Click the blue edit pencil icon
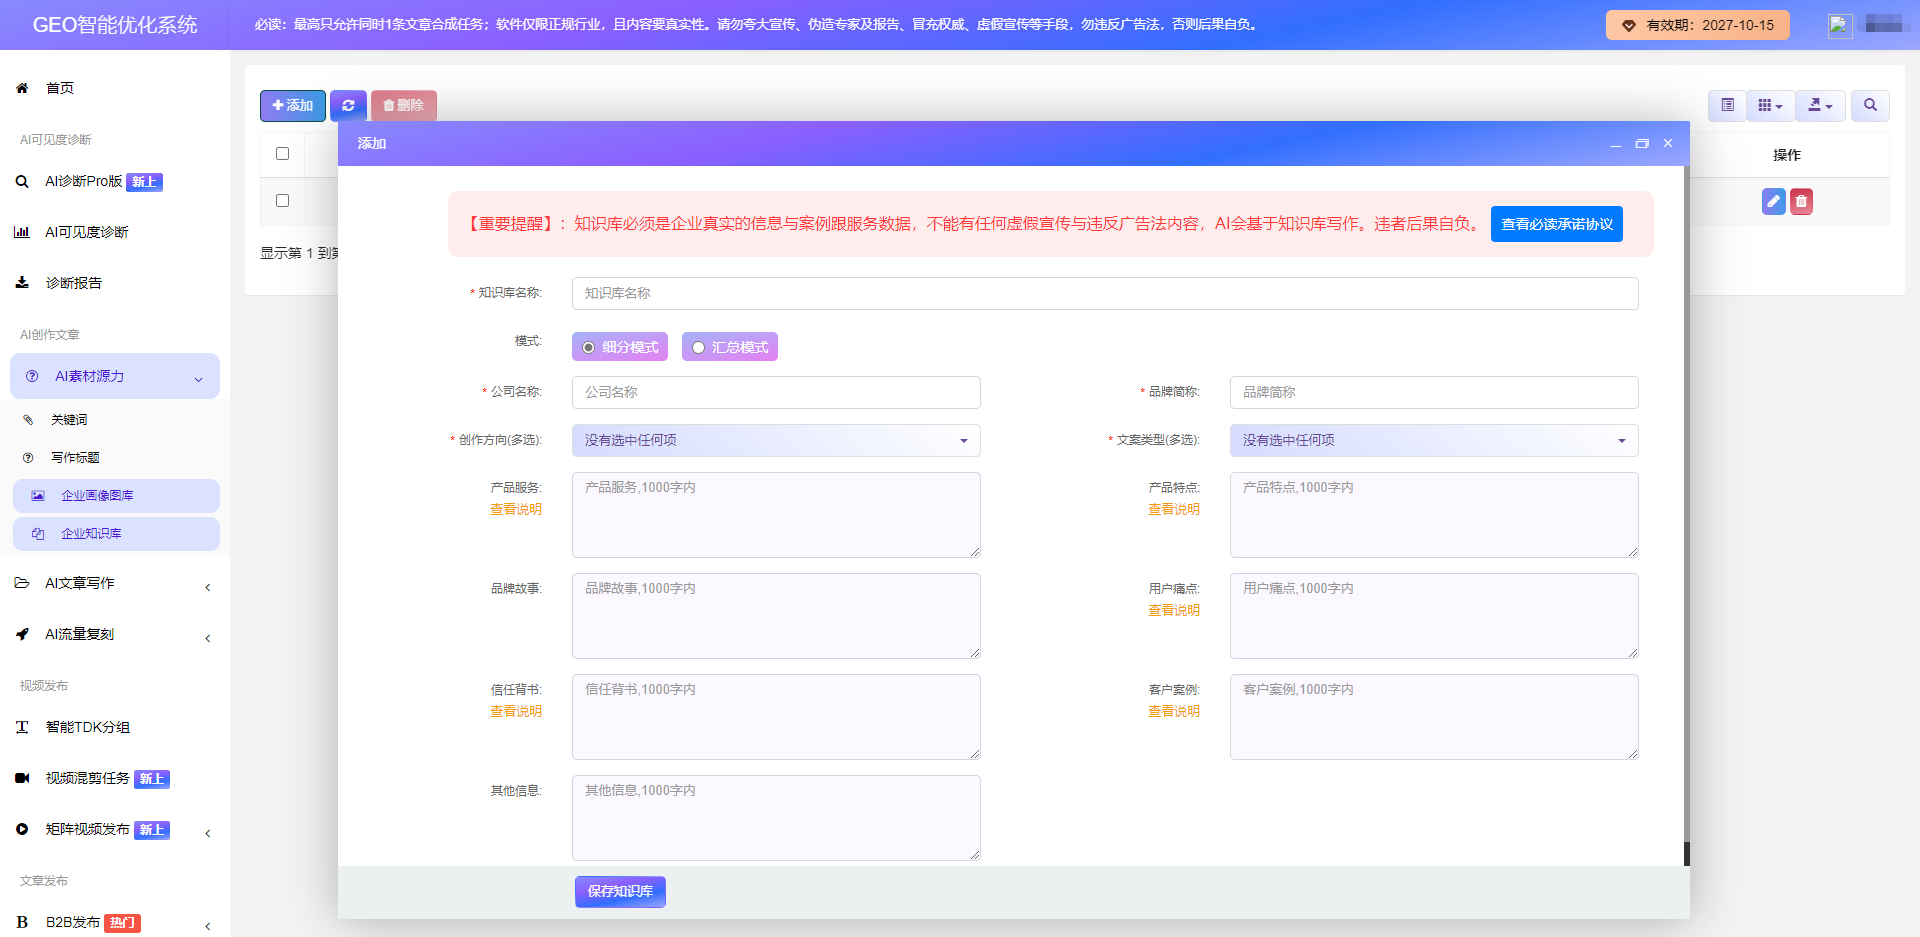The height and width of the screenshot is (937, 1920). pos(1773,201)
